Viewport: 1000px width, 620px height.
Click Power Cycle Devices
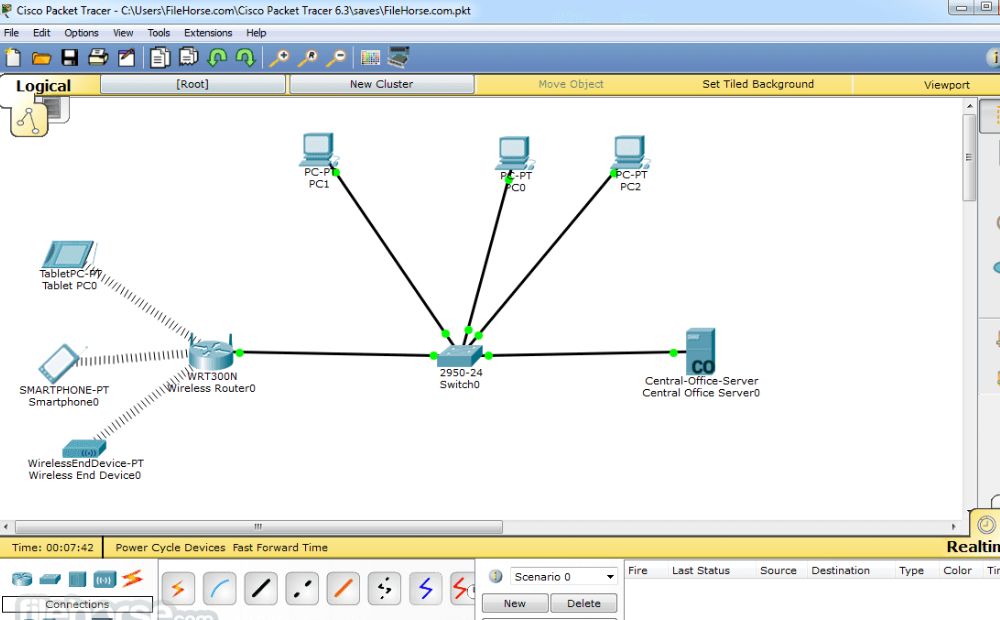[170, 547]
